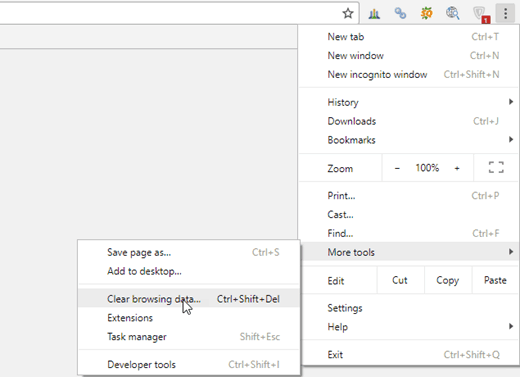
Task: Click the Paste button in Edit row
Action: tap(495, 280)
